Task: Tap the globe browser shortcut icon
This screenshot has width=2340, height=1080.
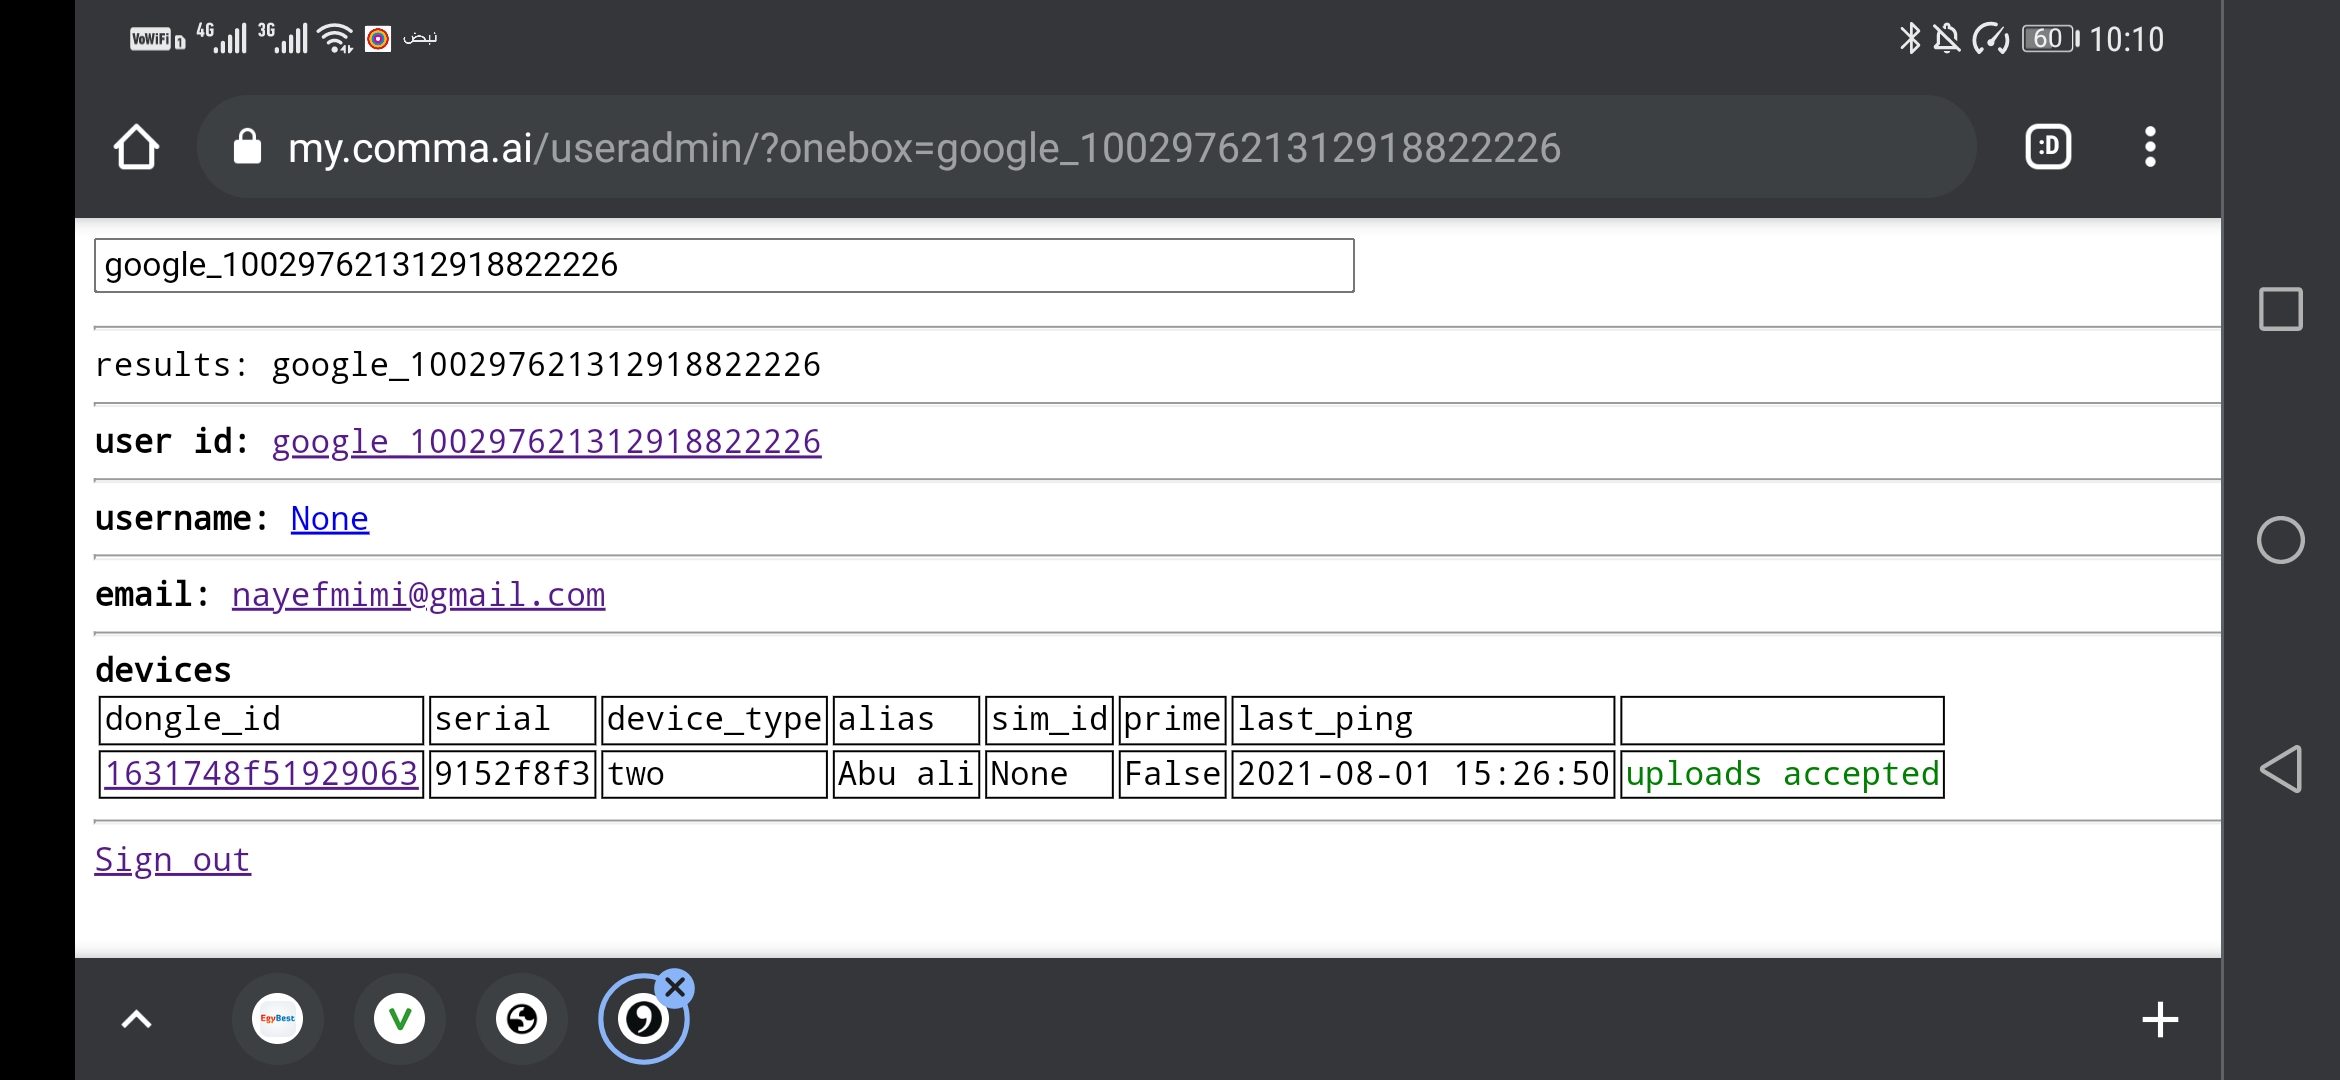Action: pos(522,1018)
